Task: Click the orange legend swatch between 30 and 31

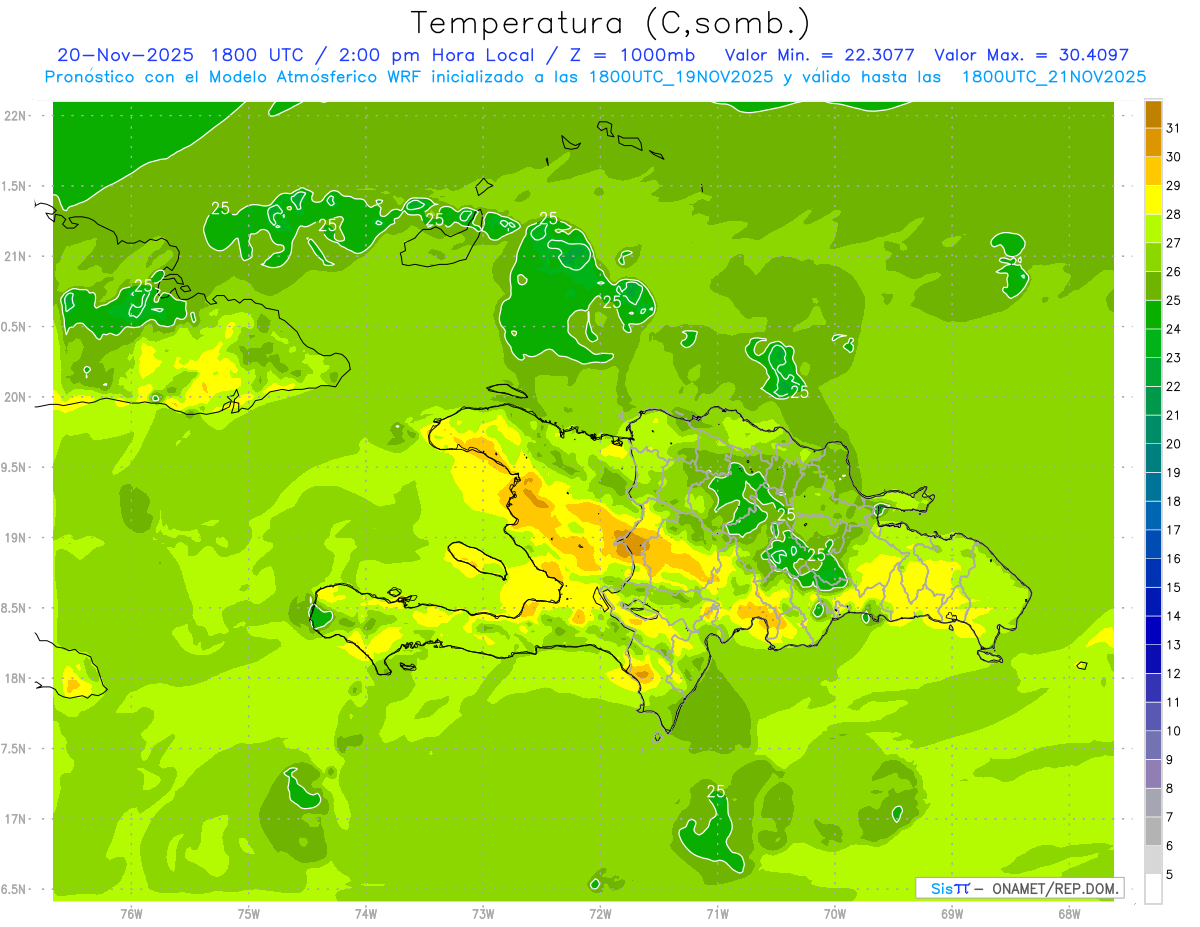Action: coord(1153,143)
